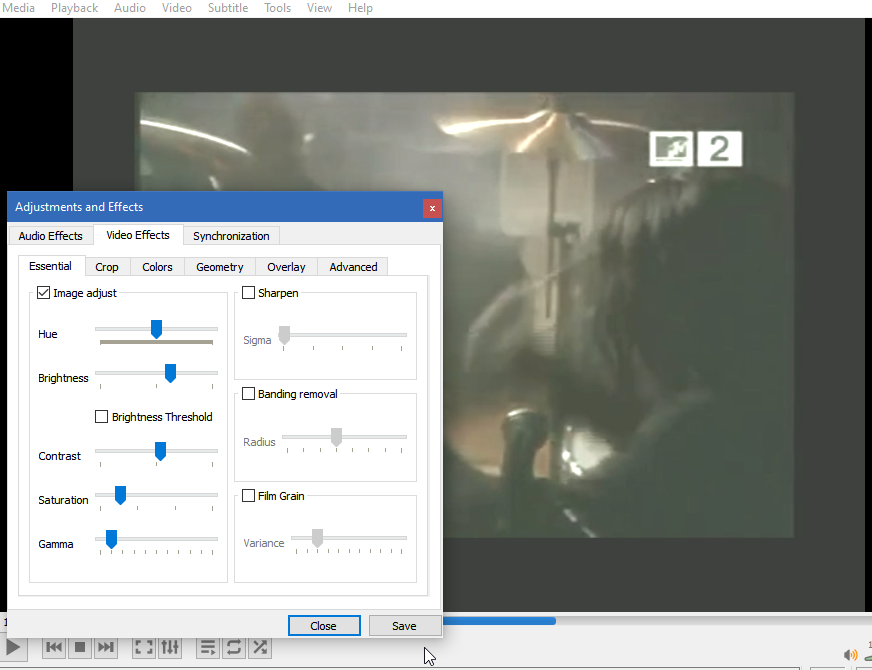The height and width of the screenshot is (670, 872).
Task: Open the Advanced sub-tab
Action: (353, 267)
